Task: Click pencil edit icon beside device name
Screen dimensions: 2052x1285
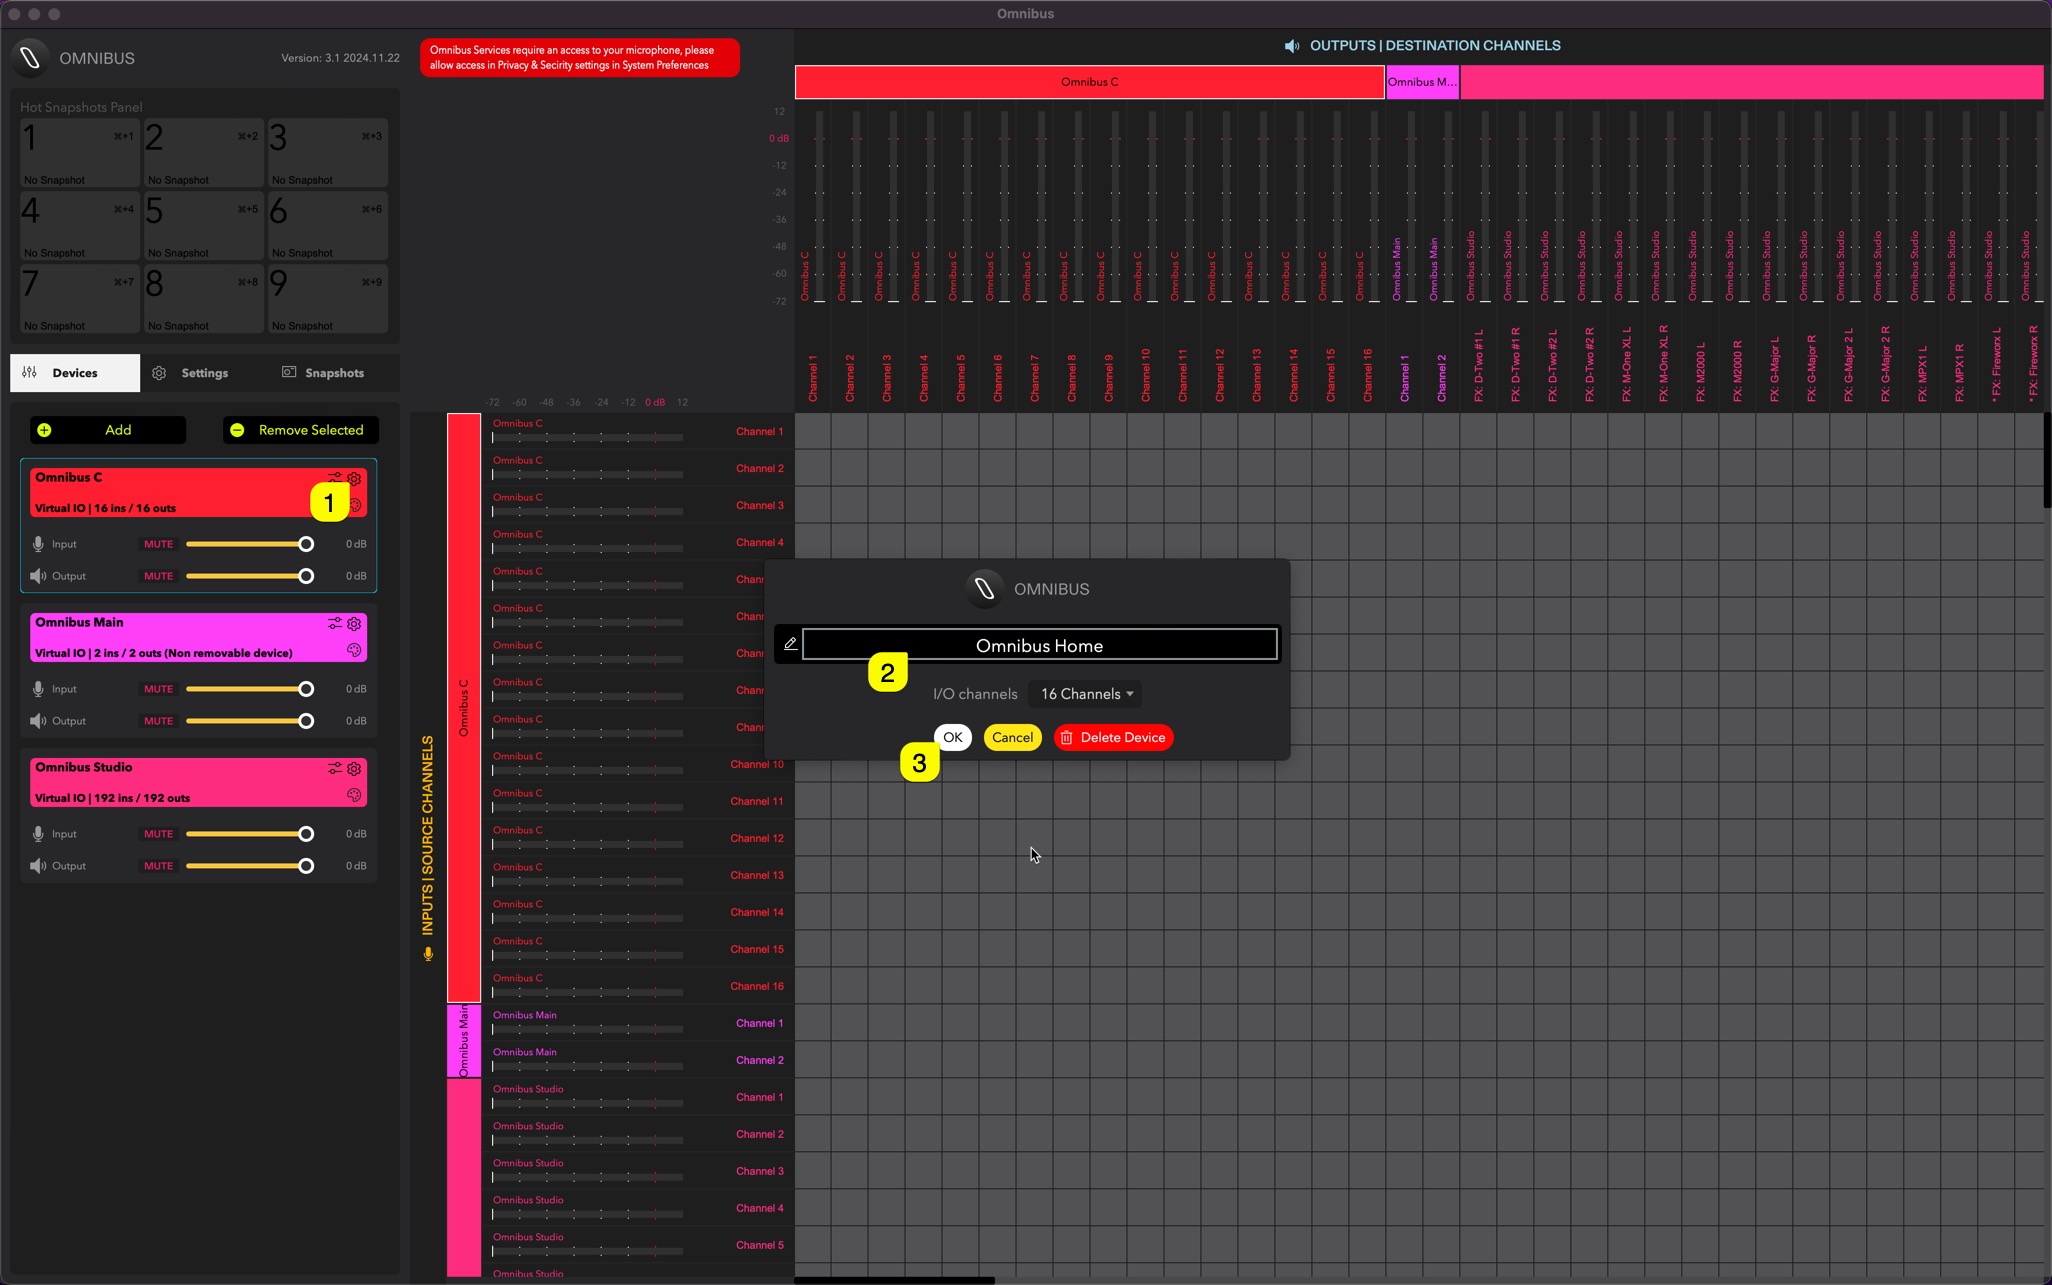Action: pos(790,644)
